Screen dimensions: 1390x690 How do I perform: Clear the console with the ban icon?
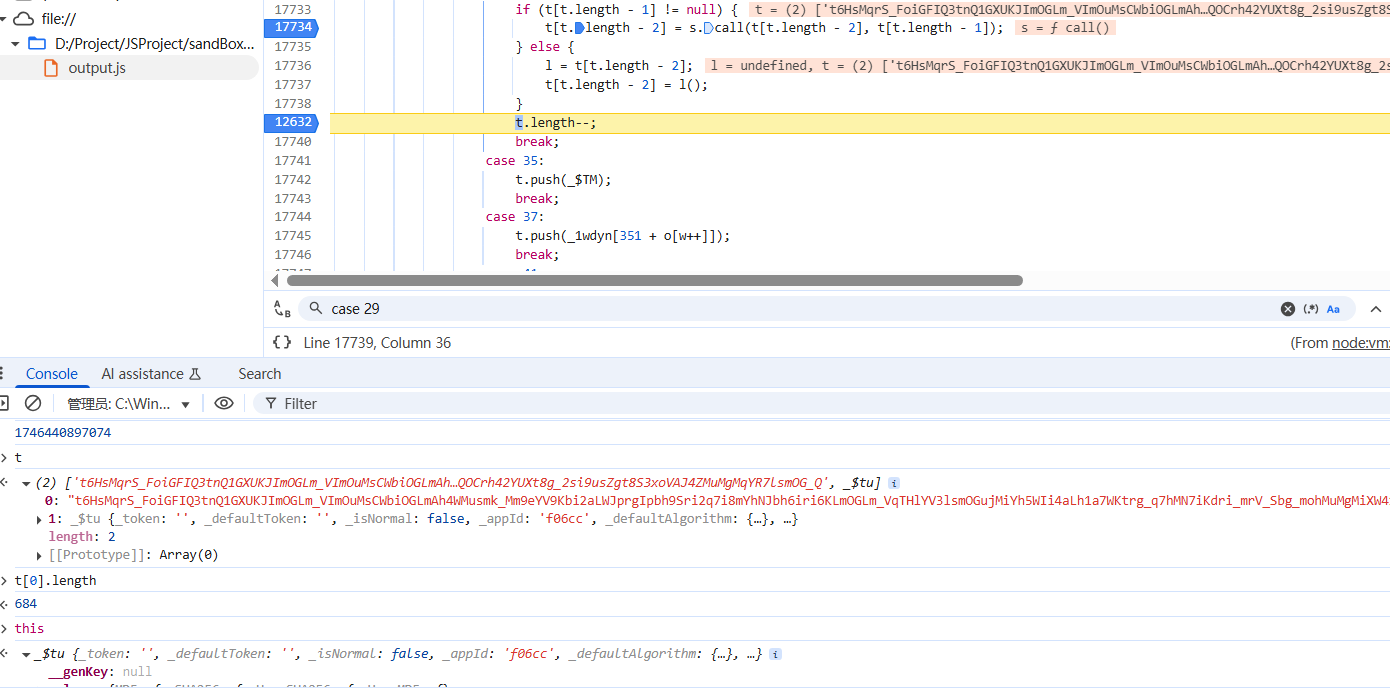click(33, 403)
